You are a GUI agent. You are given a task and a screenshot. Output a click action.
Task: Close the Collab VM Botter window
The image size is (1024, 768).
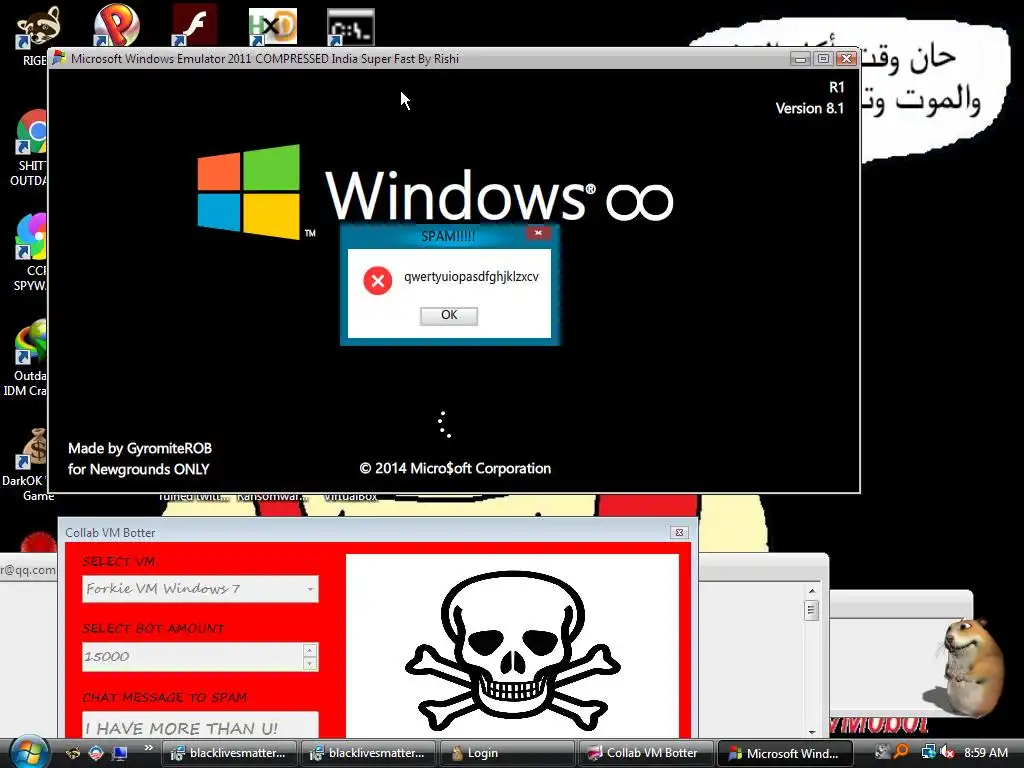pyautogui.click(x=679, y=532)
